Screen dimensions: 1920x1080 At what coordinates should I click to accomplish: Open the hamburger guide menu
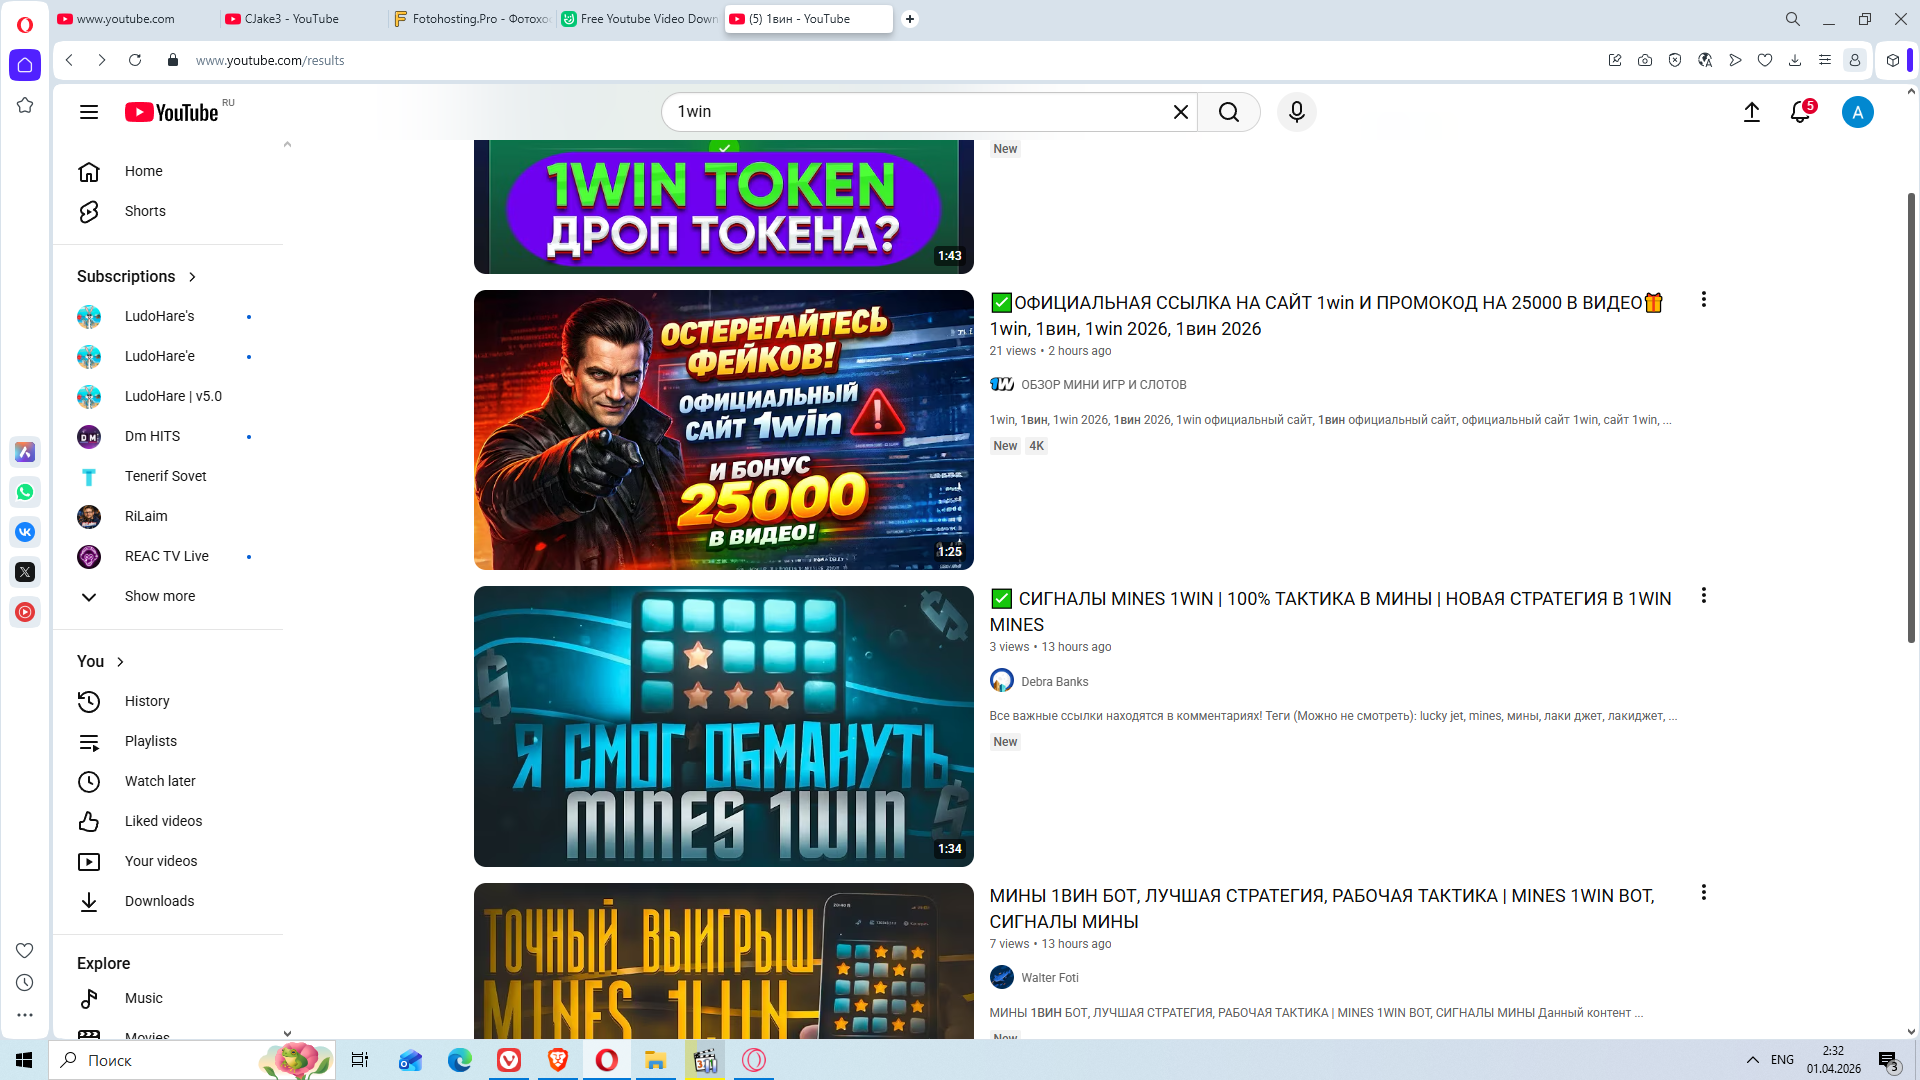(89, 112)
